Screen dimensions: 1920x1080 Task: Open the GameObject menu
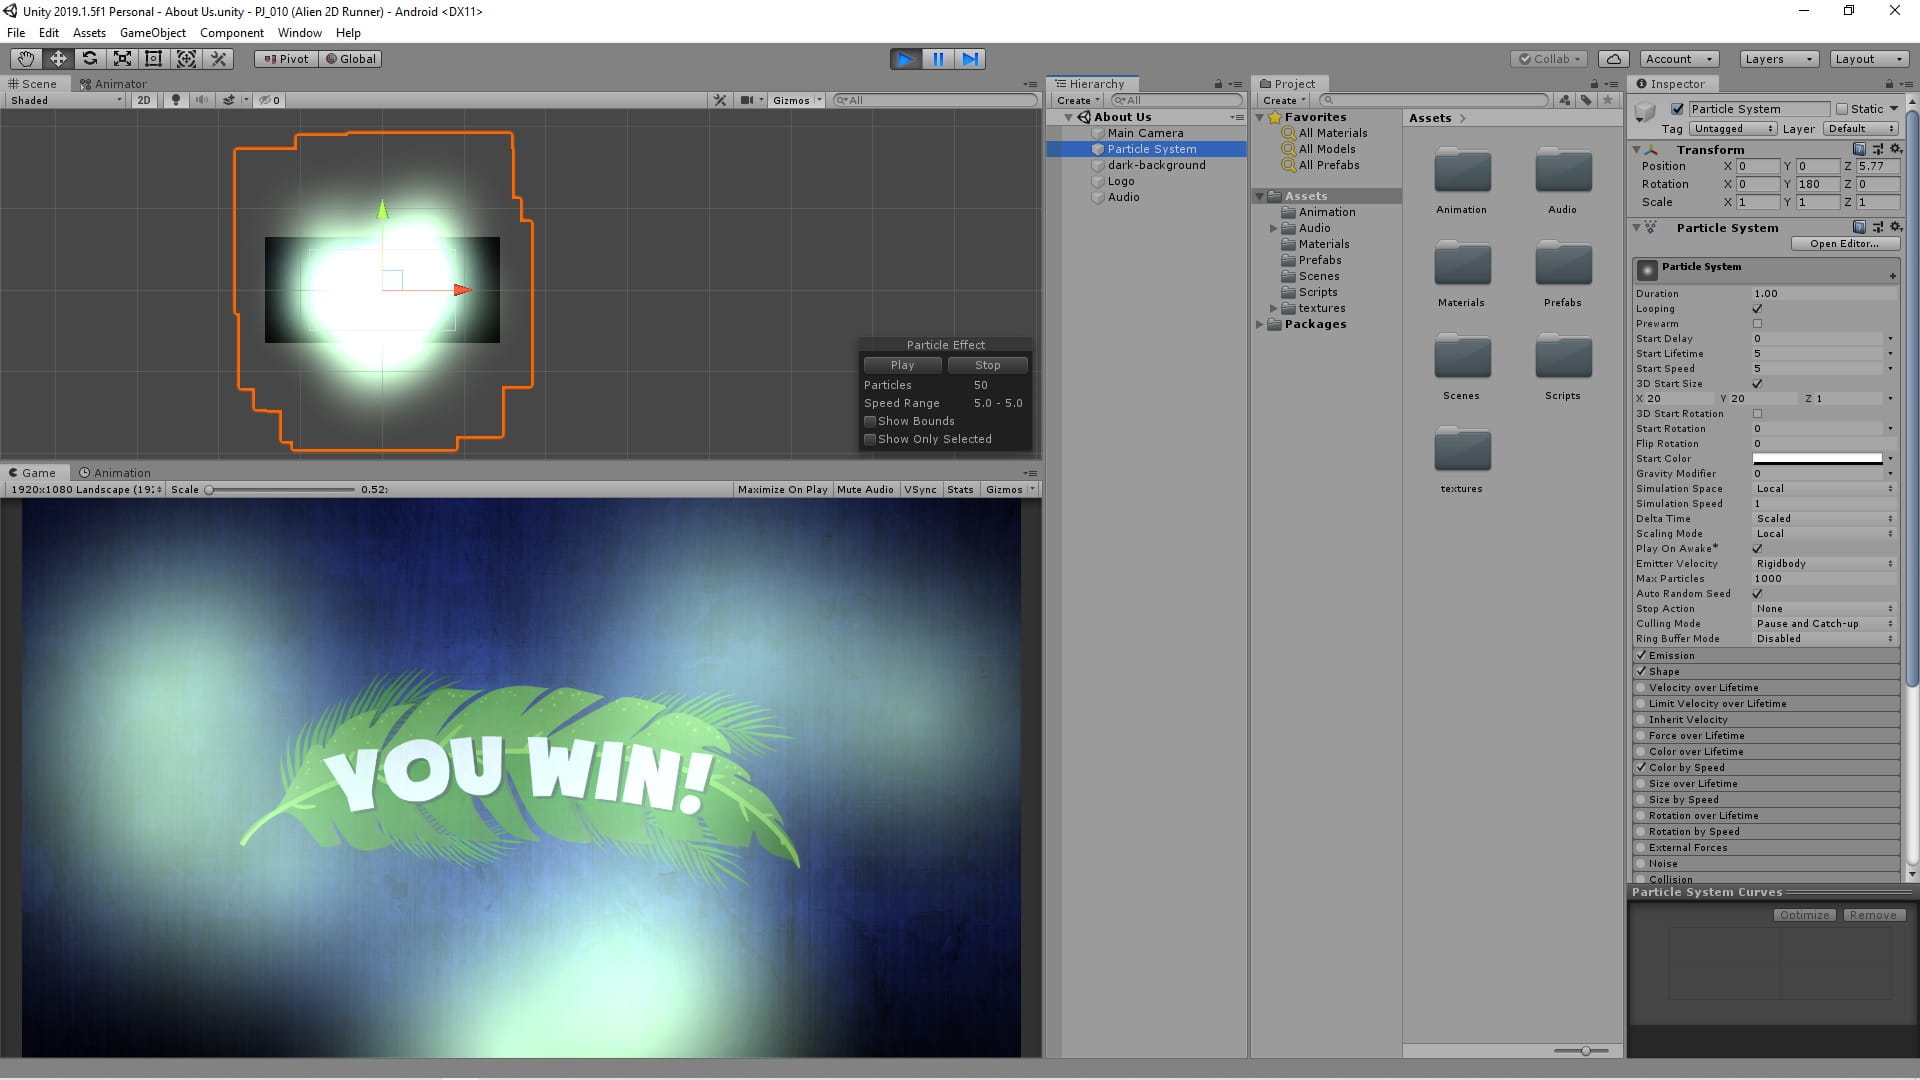pos(153,33)
